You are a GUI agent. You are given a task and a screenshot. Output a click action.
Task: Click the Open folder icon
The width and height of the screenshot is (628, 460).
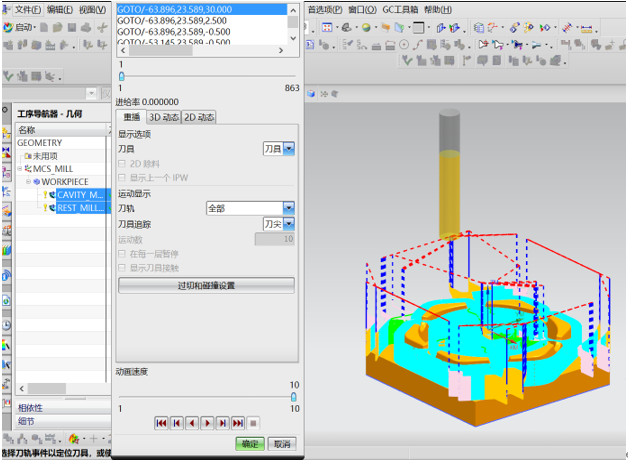(58, 27)
